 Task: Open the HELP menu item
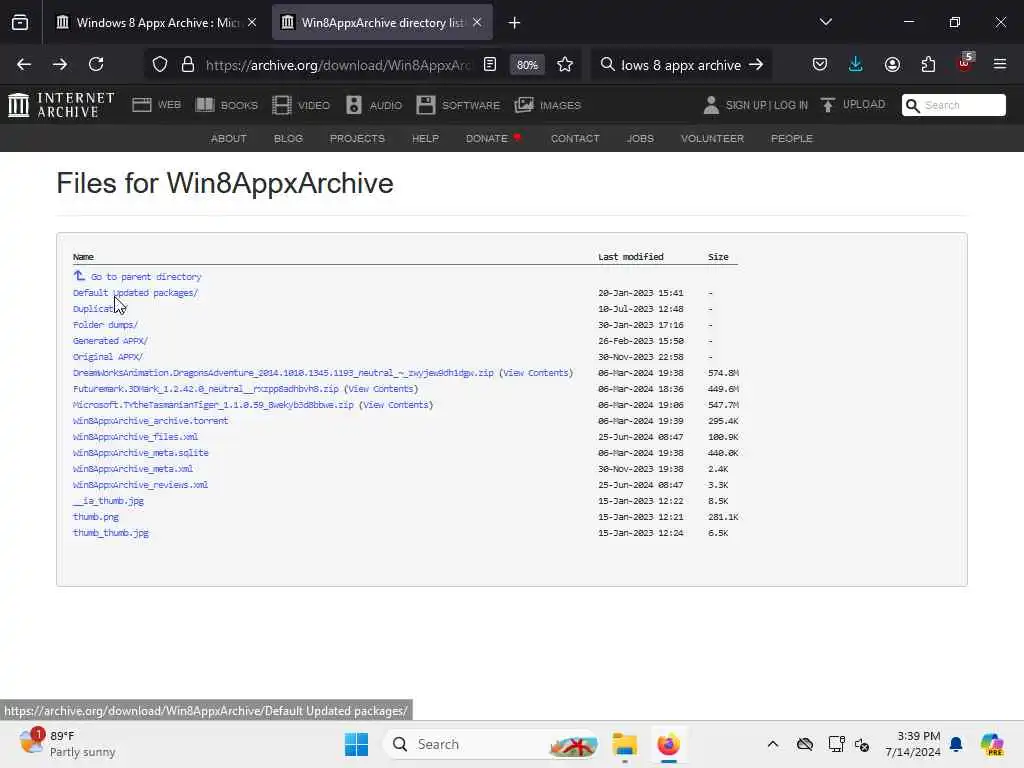[425, 138]
